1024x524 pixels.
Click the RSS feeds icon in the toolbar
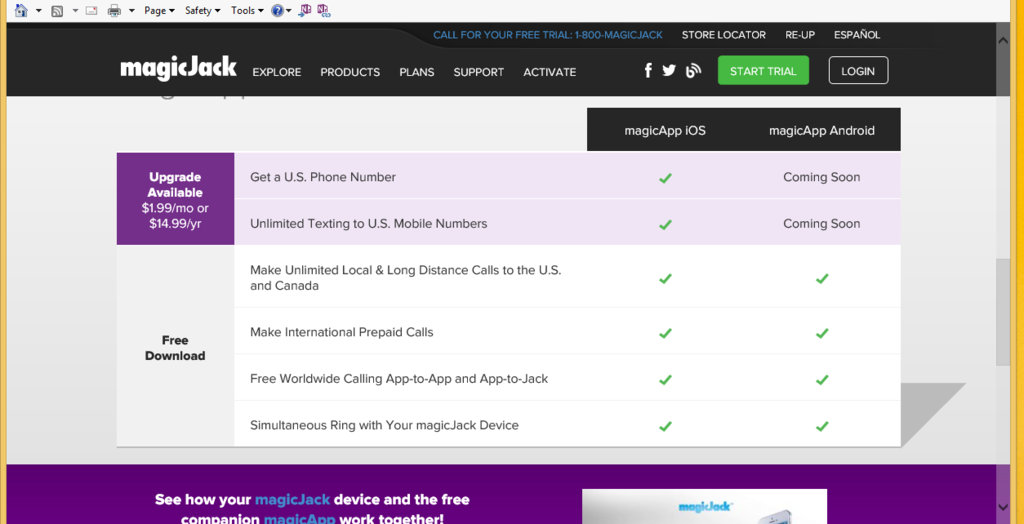[57, 11]
